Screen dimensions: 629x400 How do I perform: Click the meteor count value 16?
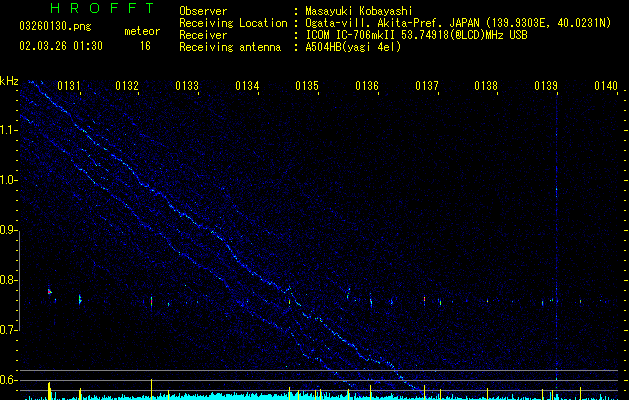pyautogui.click(x=145, y=46)
